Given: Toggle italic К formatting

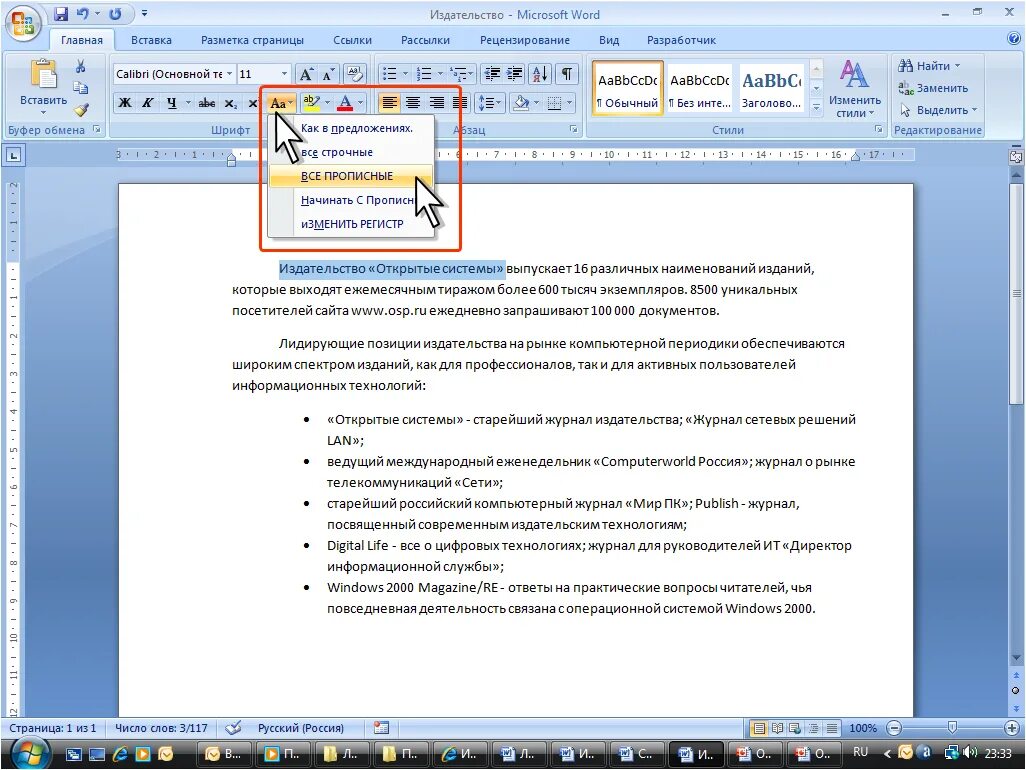Looking at the screenshot, I should (x=148, y=103).
